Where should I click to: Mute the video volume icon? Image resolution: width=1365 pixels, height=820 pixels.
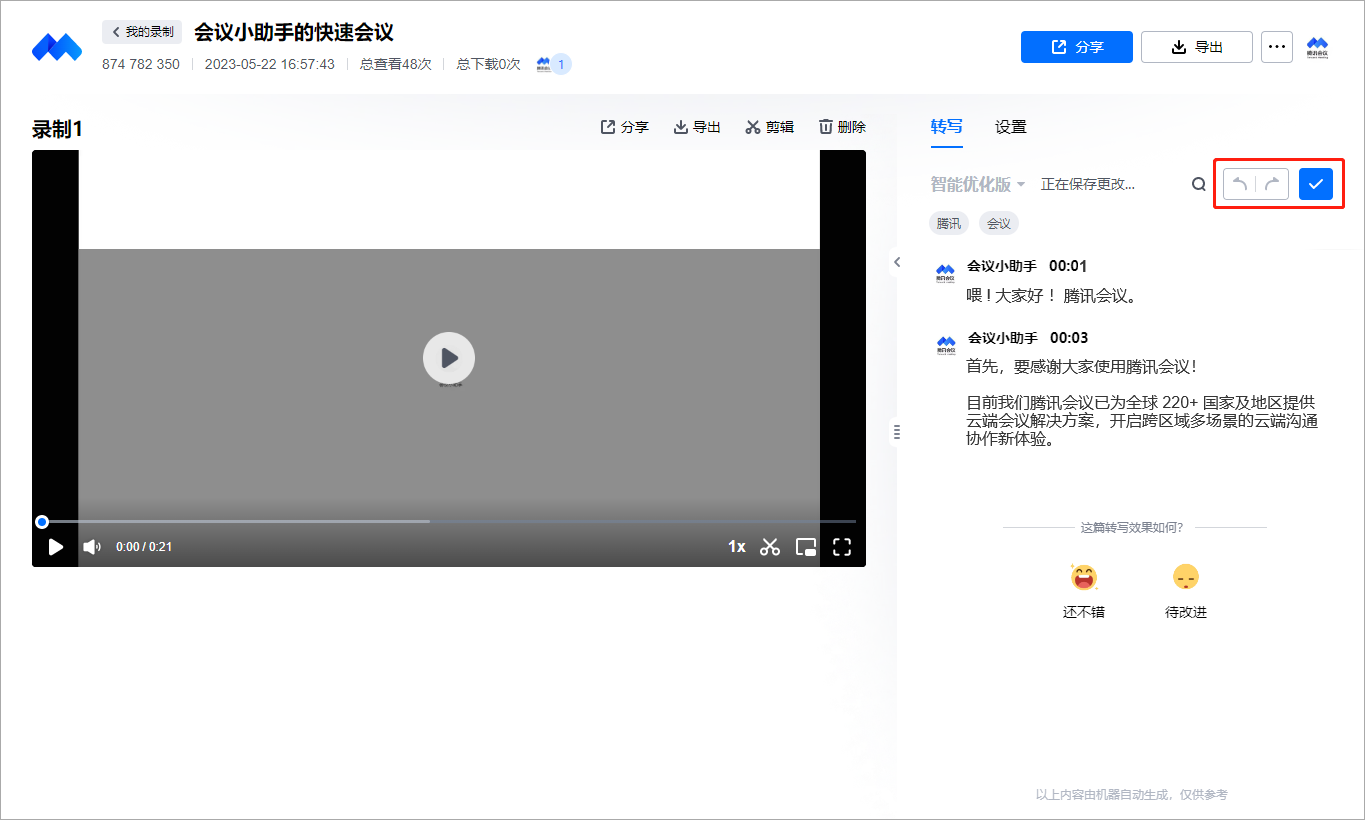click(92, 547)
